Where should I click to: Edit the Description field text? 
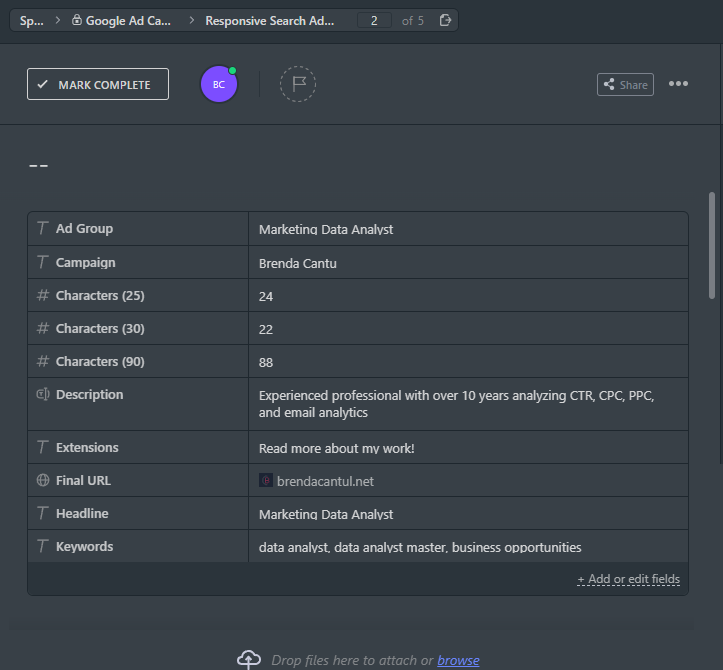click(468, 404)
